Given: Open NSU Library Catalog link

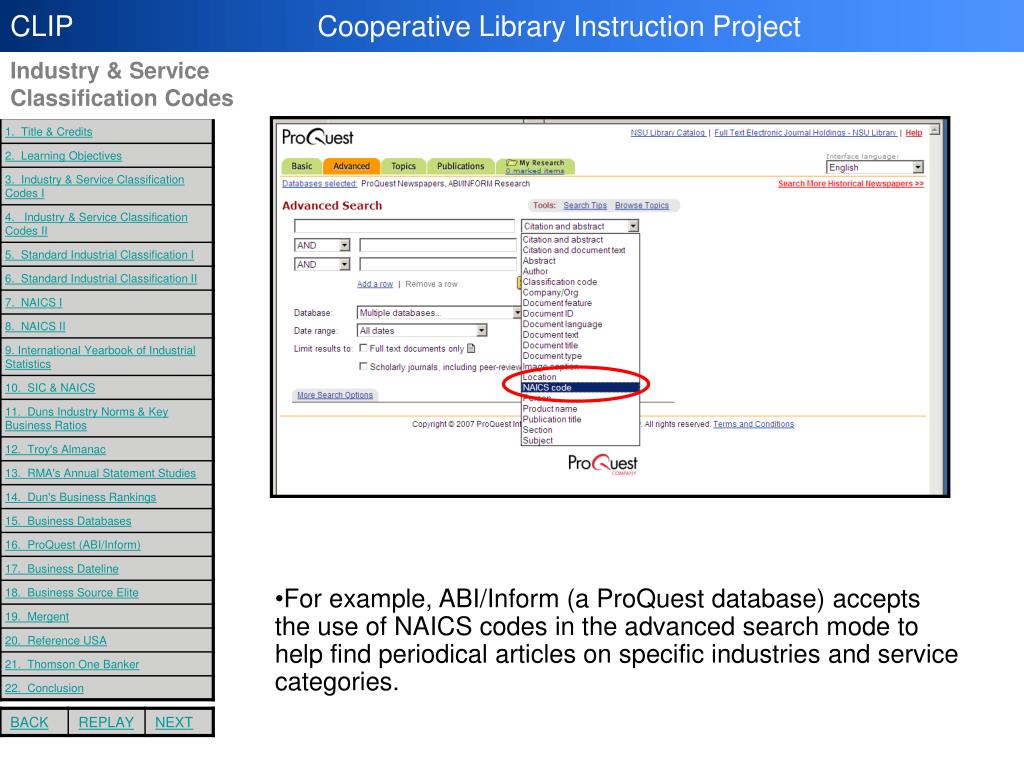Looking at the screenshot, I should 667,133.
